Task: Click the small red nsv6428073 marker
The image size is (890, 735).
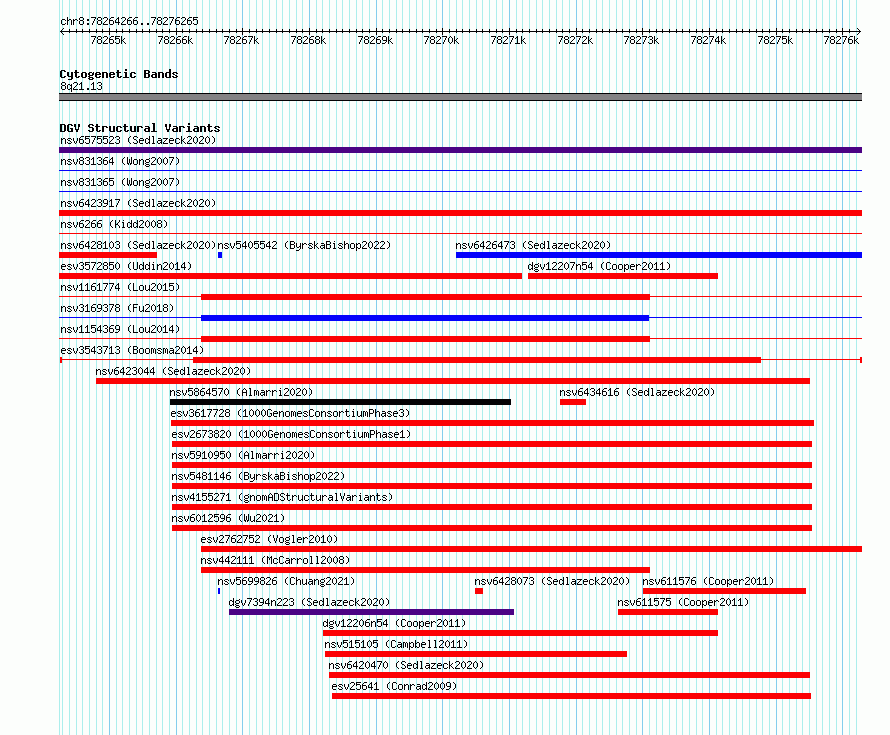Action: coord(479,591)
